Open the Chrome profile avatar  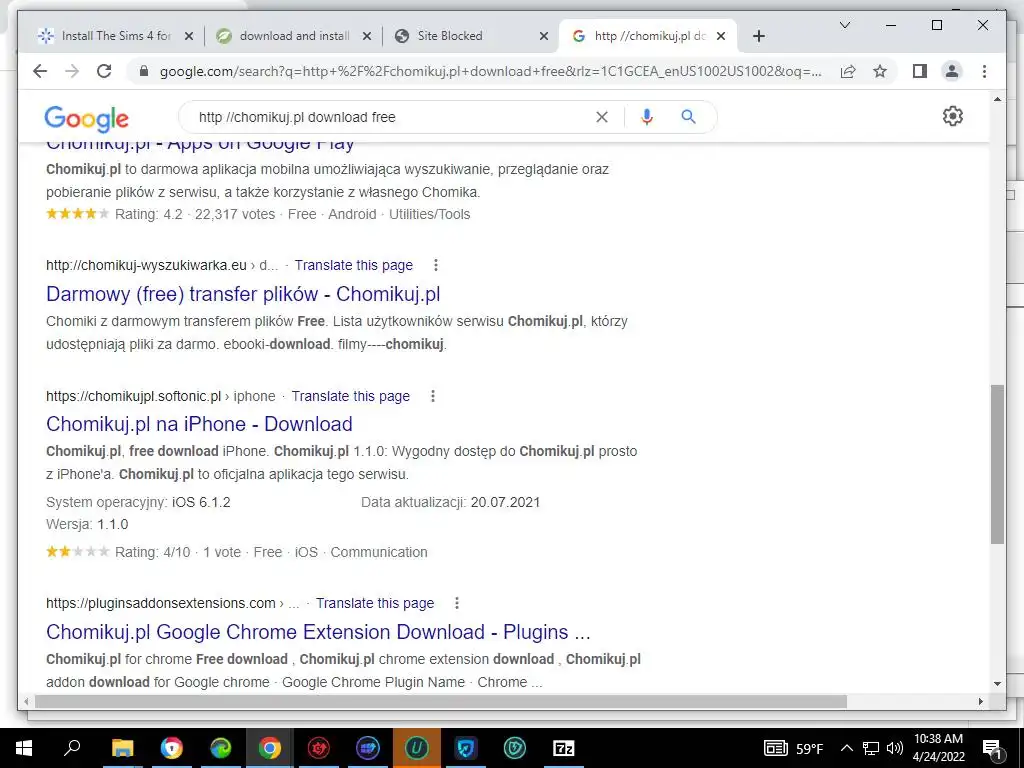(x=952, y=71)
